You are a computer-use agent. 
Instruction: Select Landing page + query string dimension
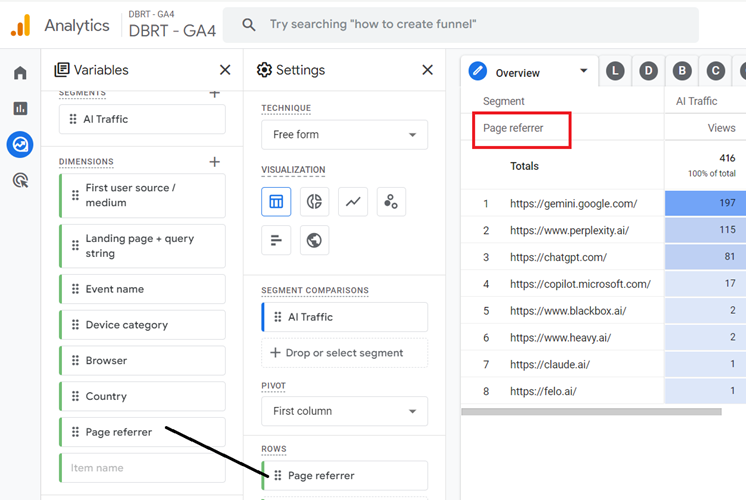pyautogui.click(x=142, y=246)
